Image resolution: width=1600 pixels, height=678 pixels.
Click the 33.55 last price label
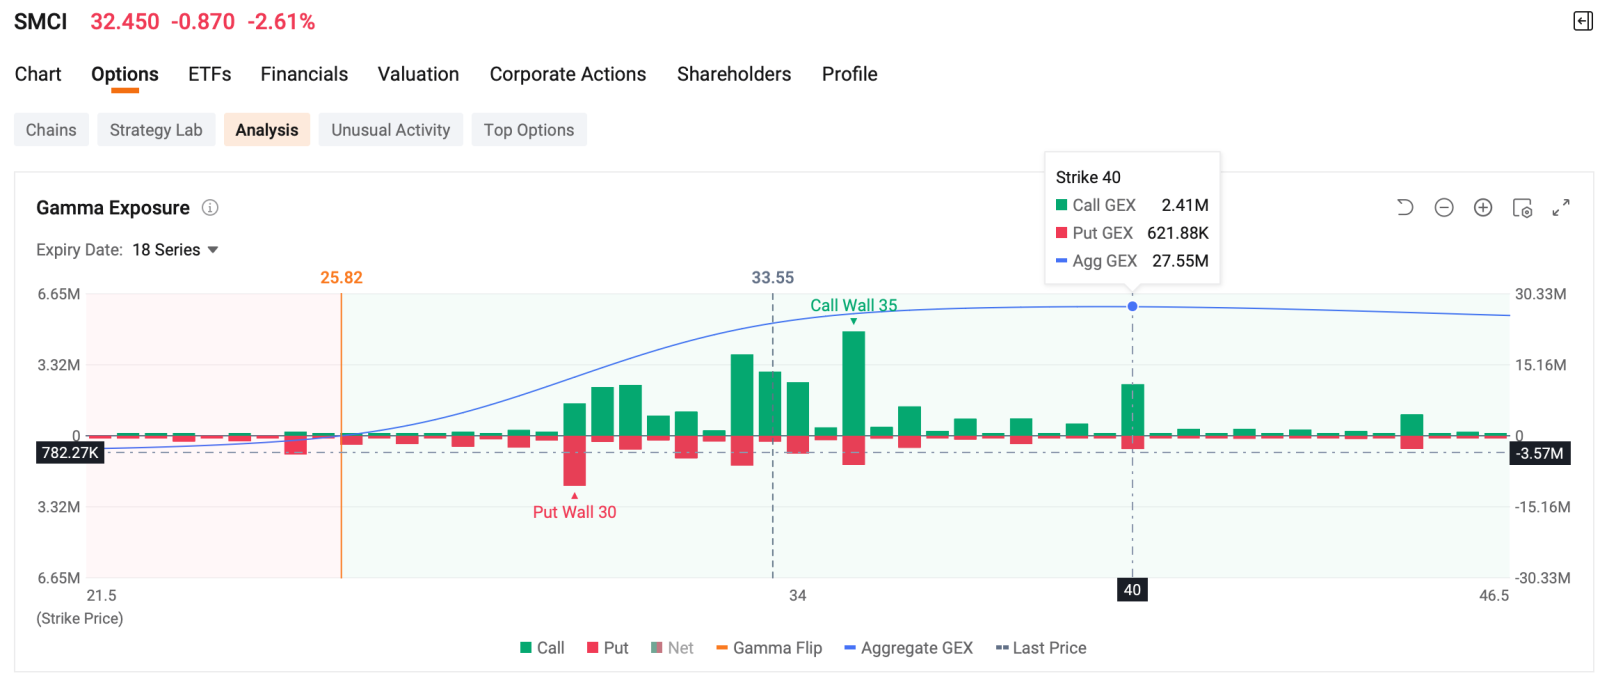point(773,278)
